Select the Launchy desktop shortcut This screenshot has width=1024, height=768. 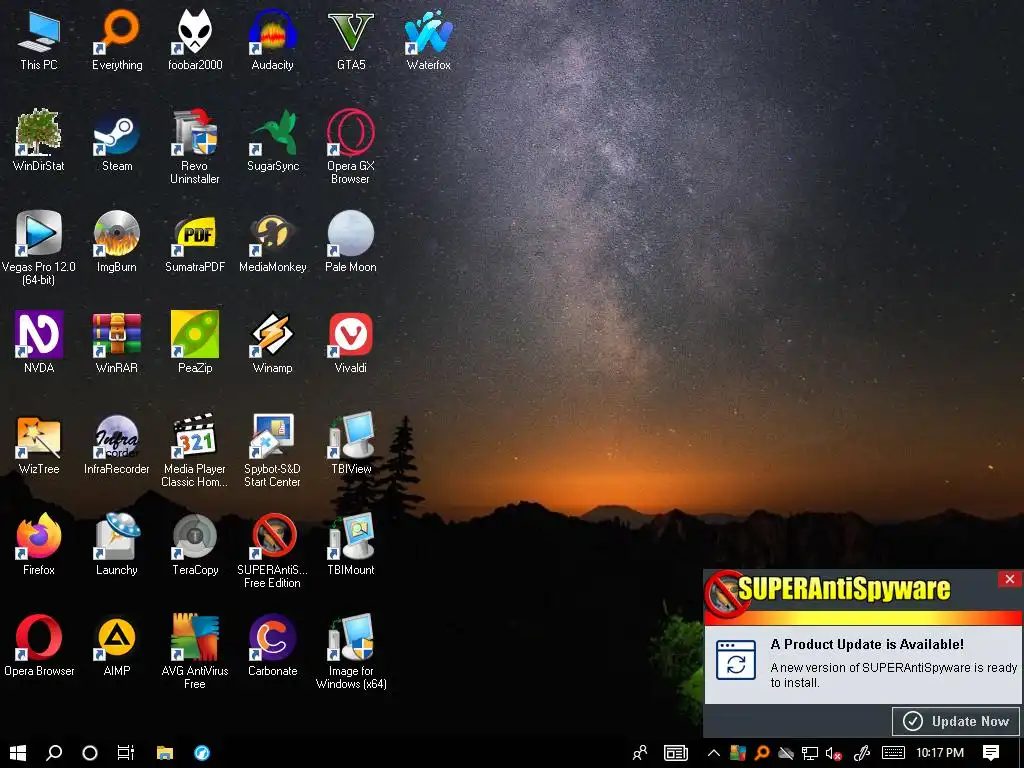tap(117, 545)
